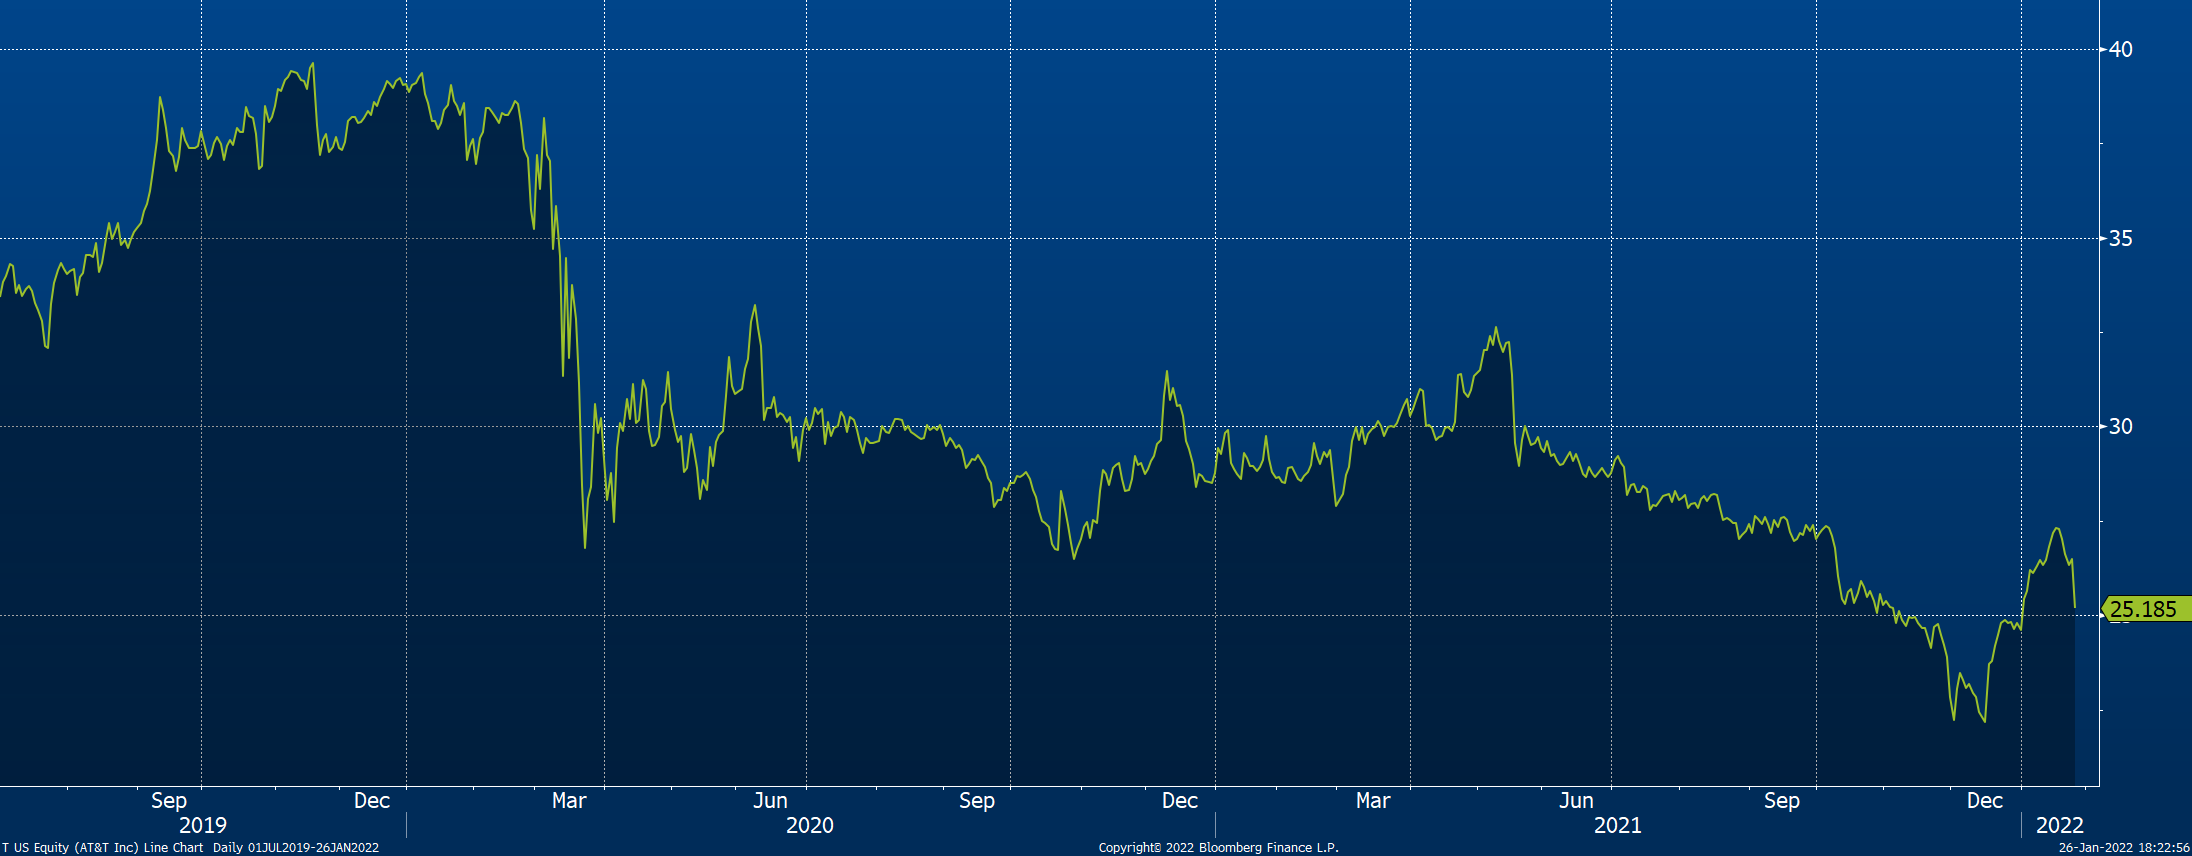This screenshot has height=856, width=2192.
Task: Click the 35 price axis label
Action: tap(2120, 238)
